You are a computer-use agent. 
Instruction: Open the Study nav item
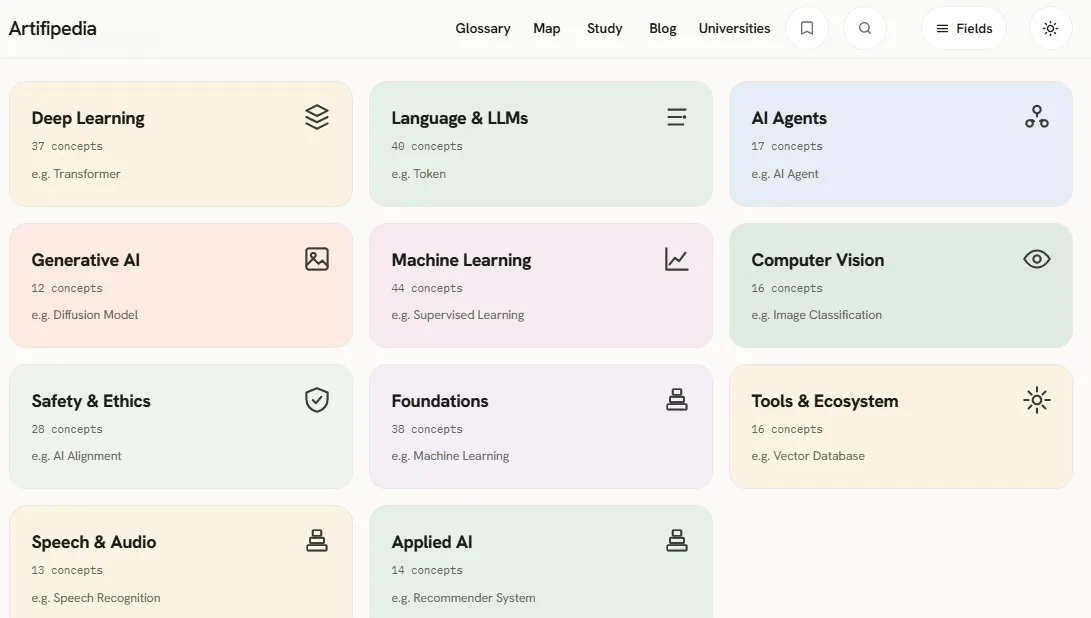point(605,29)
